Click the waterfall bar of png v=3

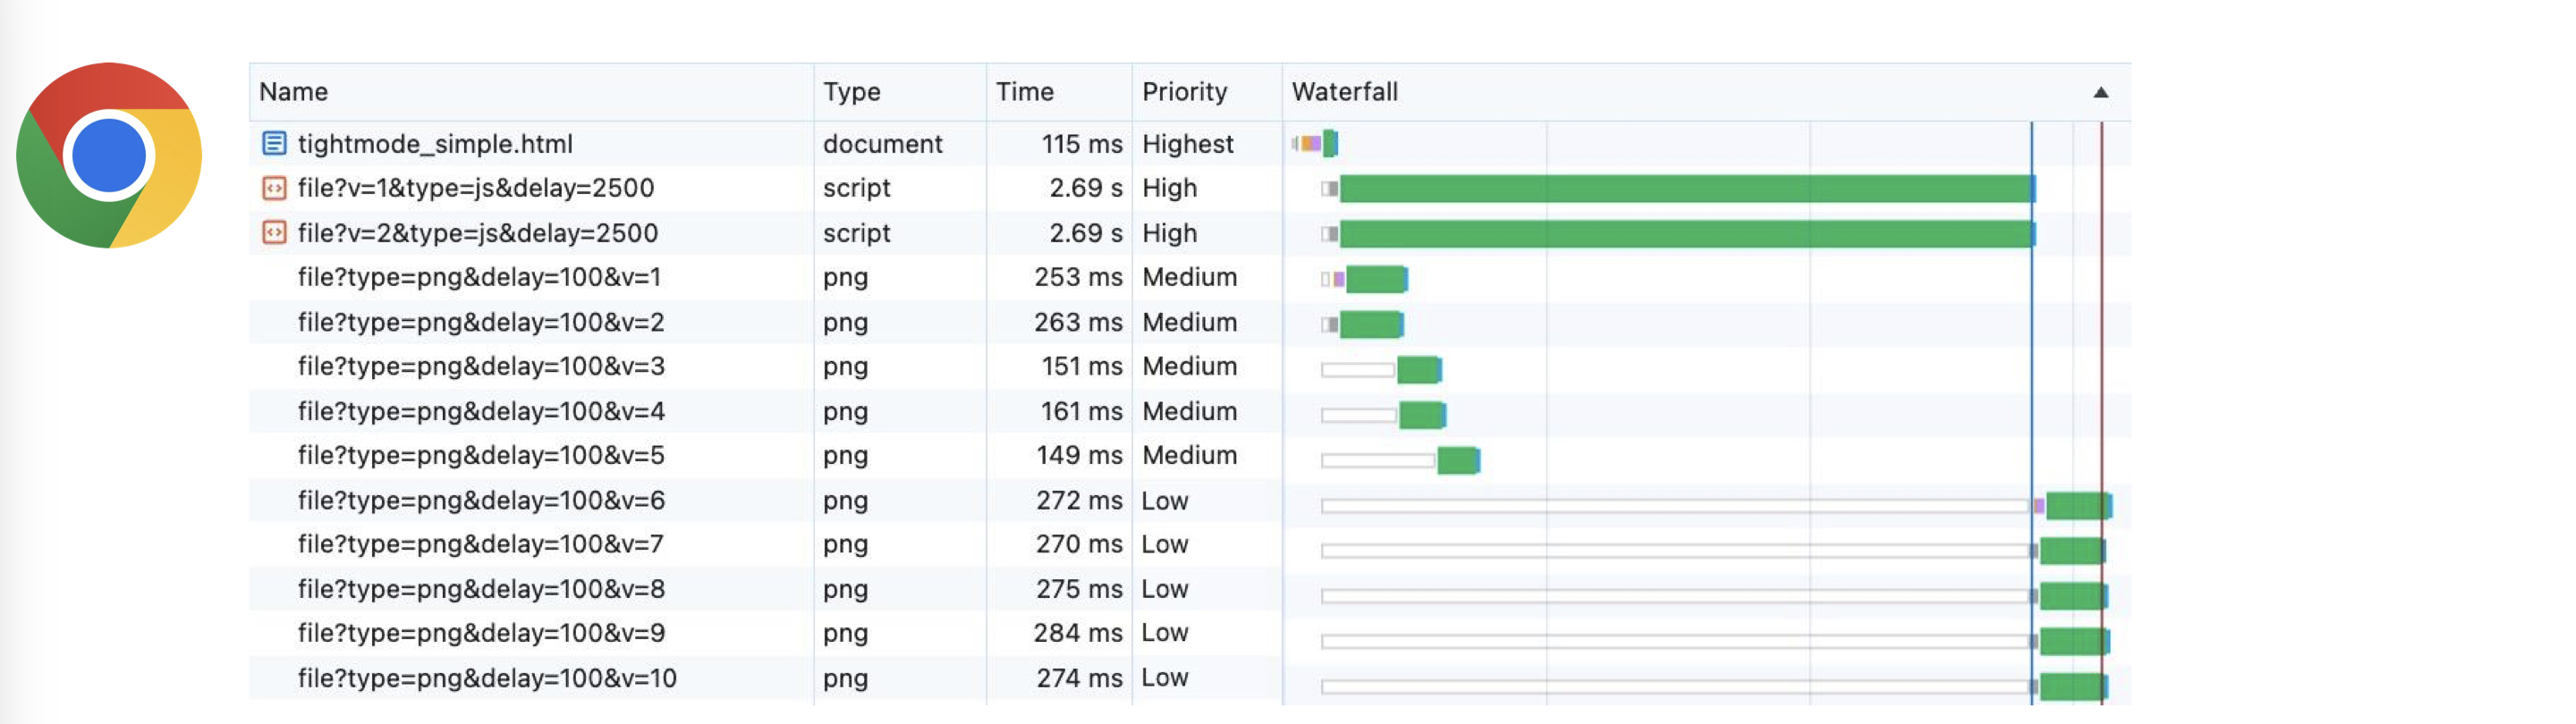click(1418, 370)
